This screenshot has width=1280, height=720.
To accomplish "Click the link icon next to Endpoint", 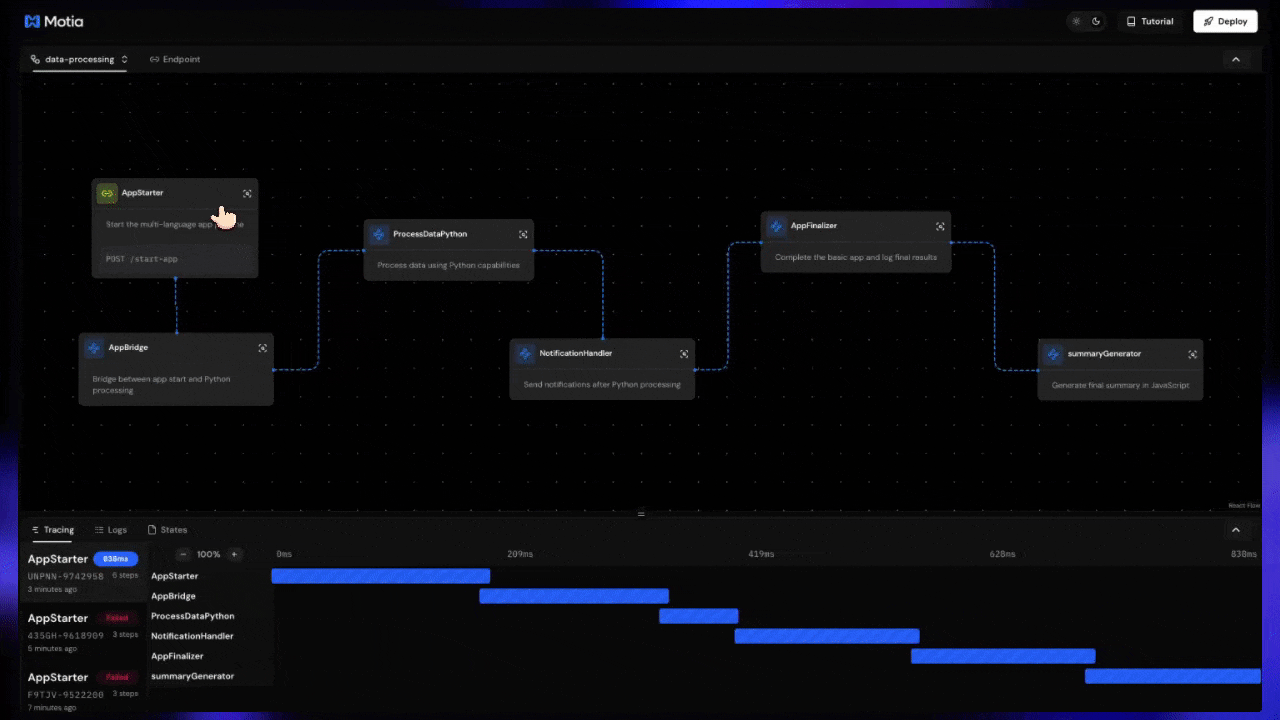I will 154,59.
